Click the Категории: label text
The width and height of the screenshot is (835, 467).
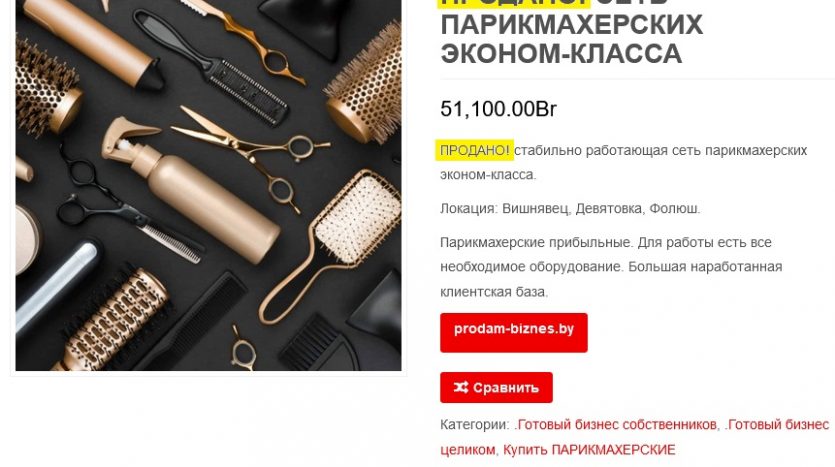pos(474,424)
